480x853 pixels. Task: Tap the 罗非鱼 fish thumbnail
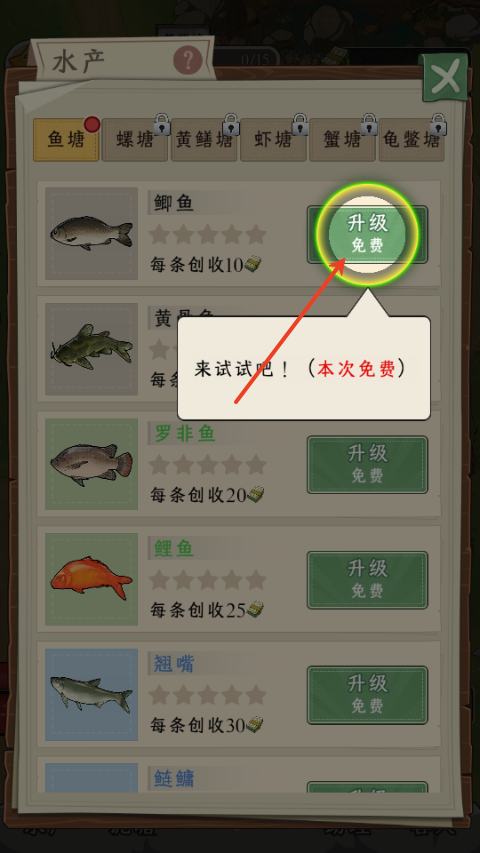tap(91, 464)
